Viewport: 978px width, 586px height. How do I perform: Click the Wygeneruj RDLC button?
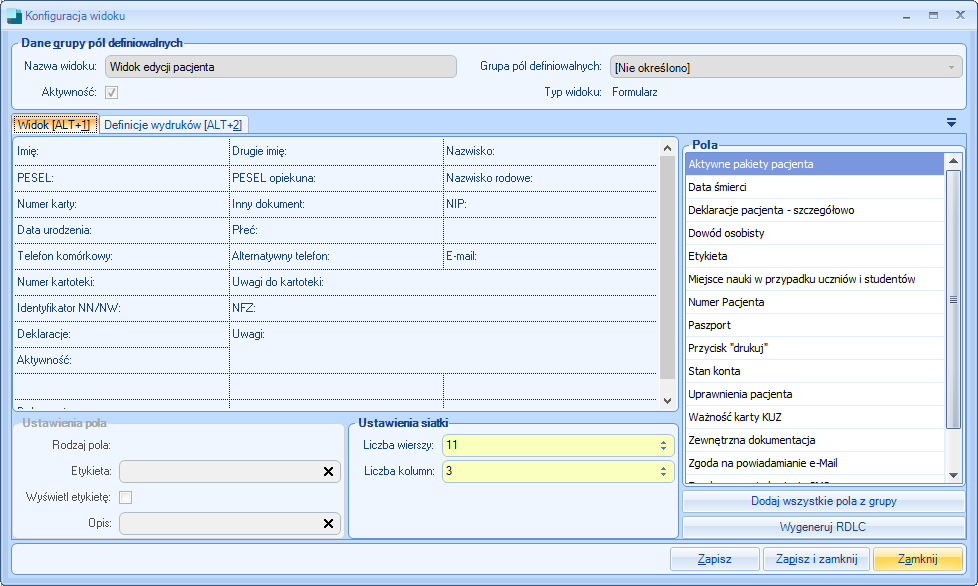[x=823, y=527]
